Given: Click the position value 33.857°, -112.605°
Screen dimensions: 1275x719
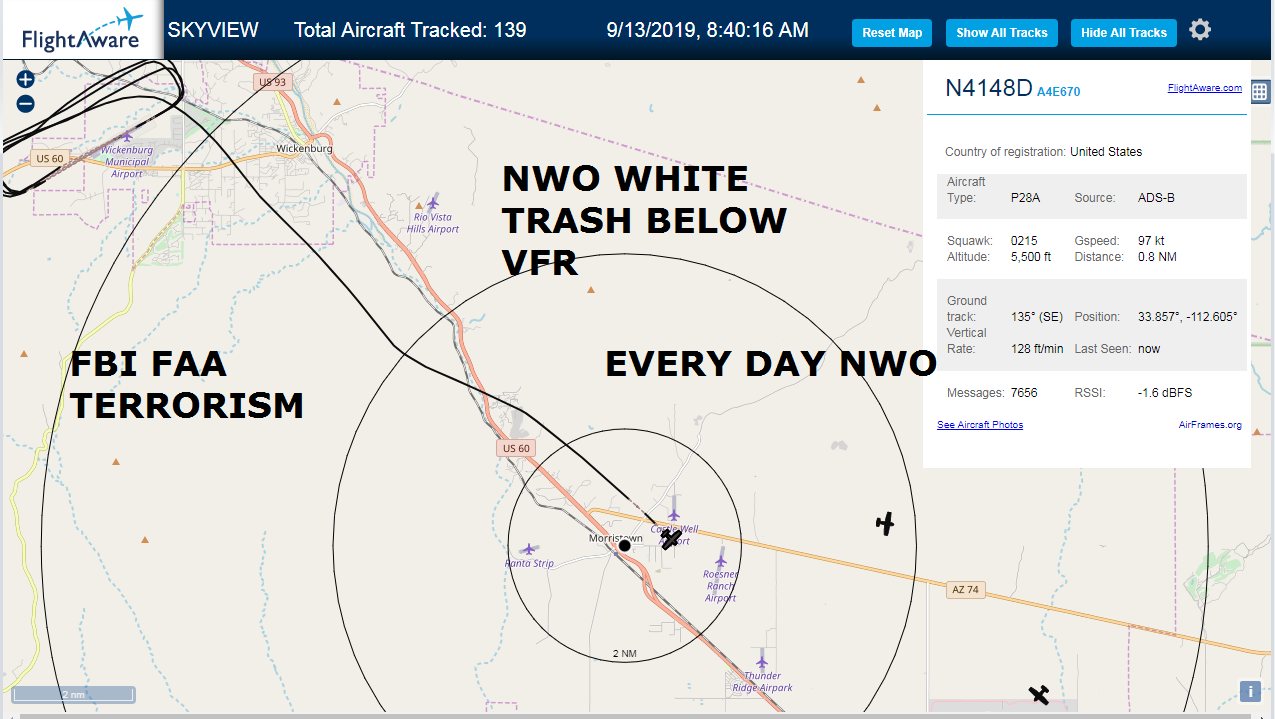Looking at the screenshot, I should click(1187, 317).
